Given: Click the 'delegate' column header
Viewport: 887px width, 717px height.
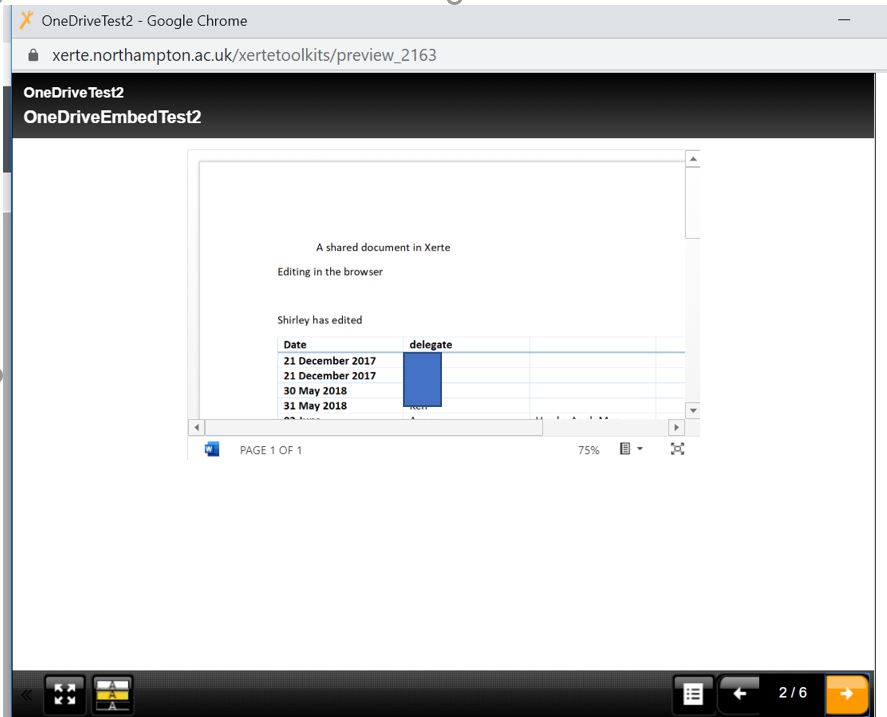Looking at the screenshot, I should pyautogui.click(x=430, y=345).
